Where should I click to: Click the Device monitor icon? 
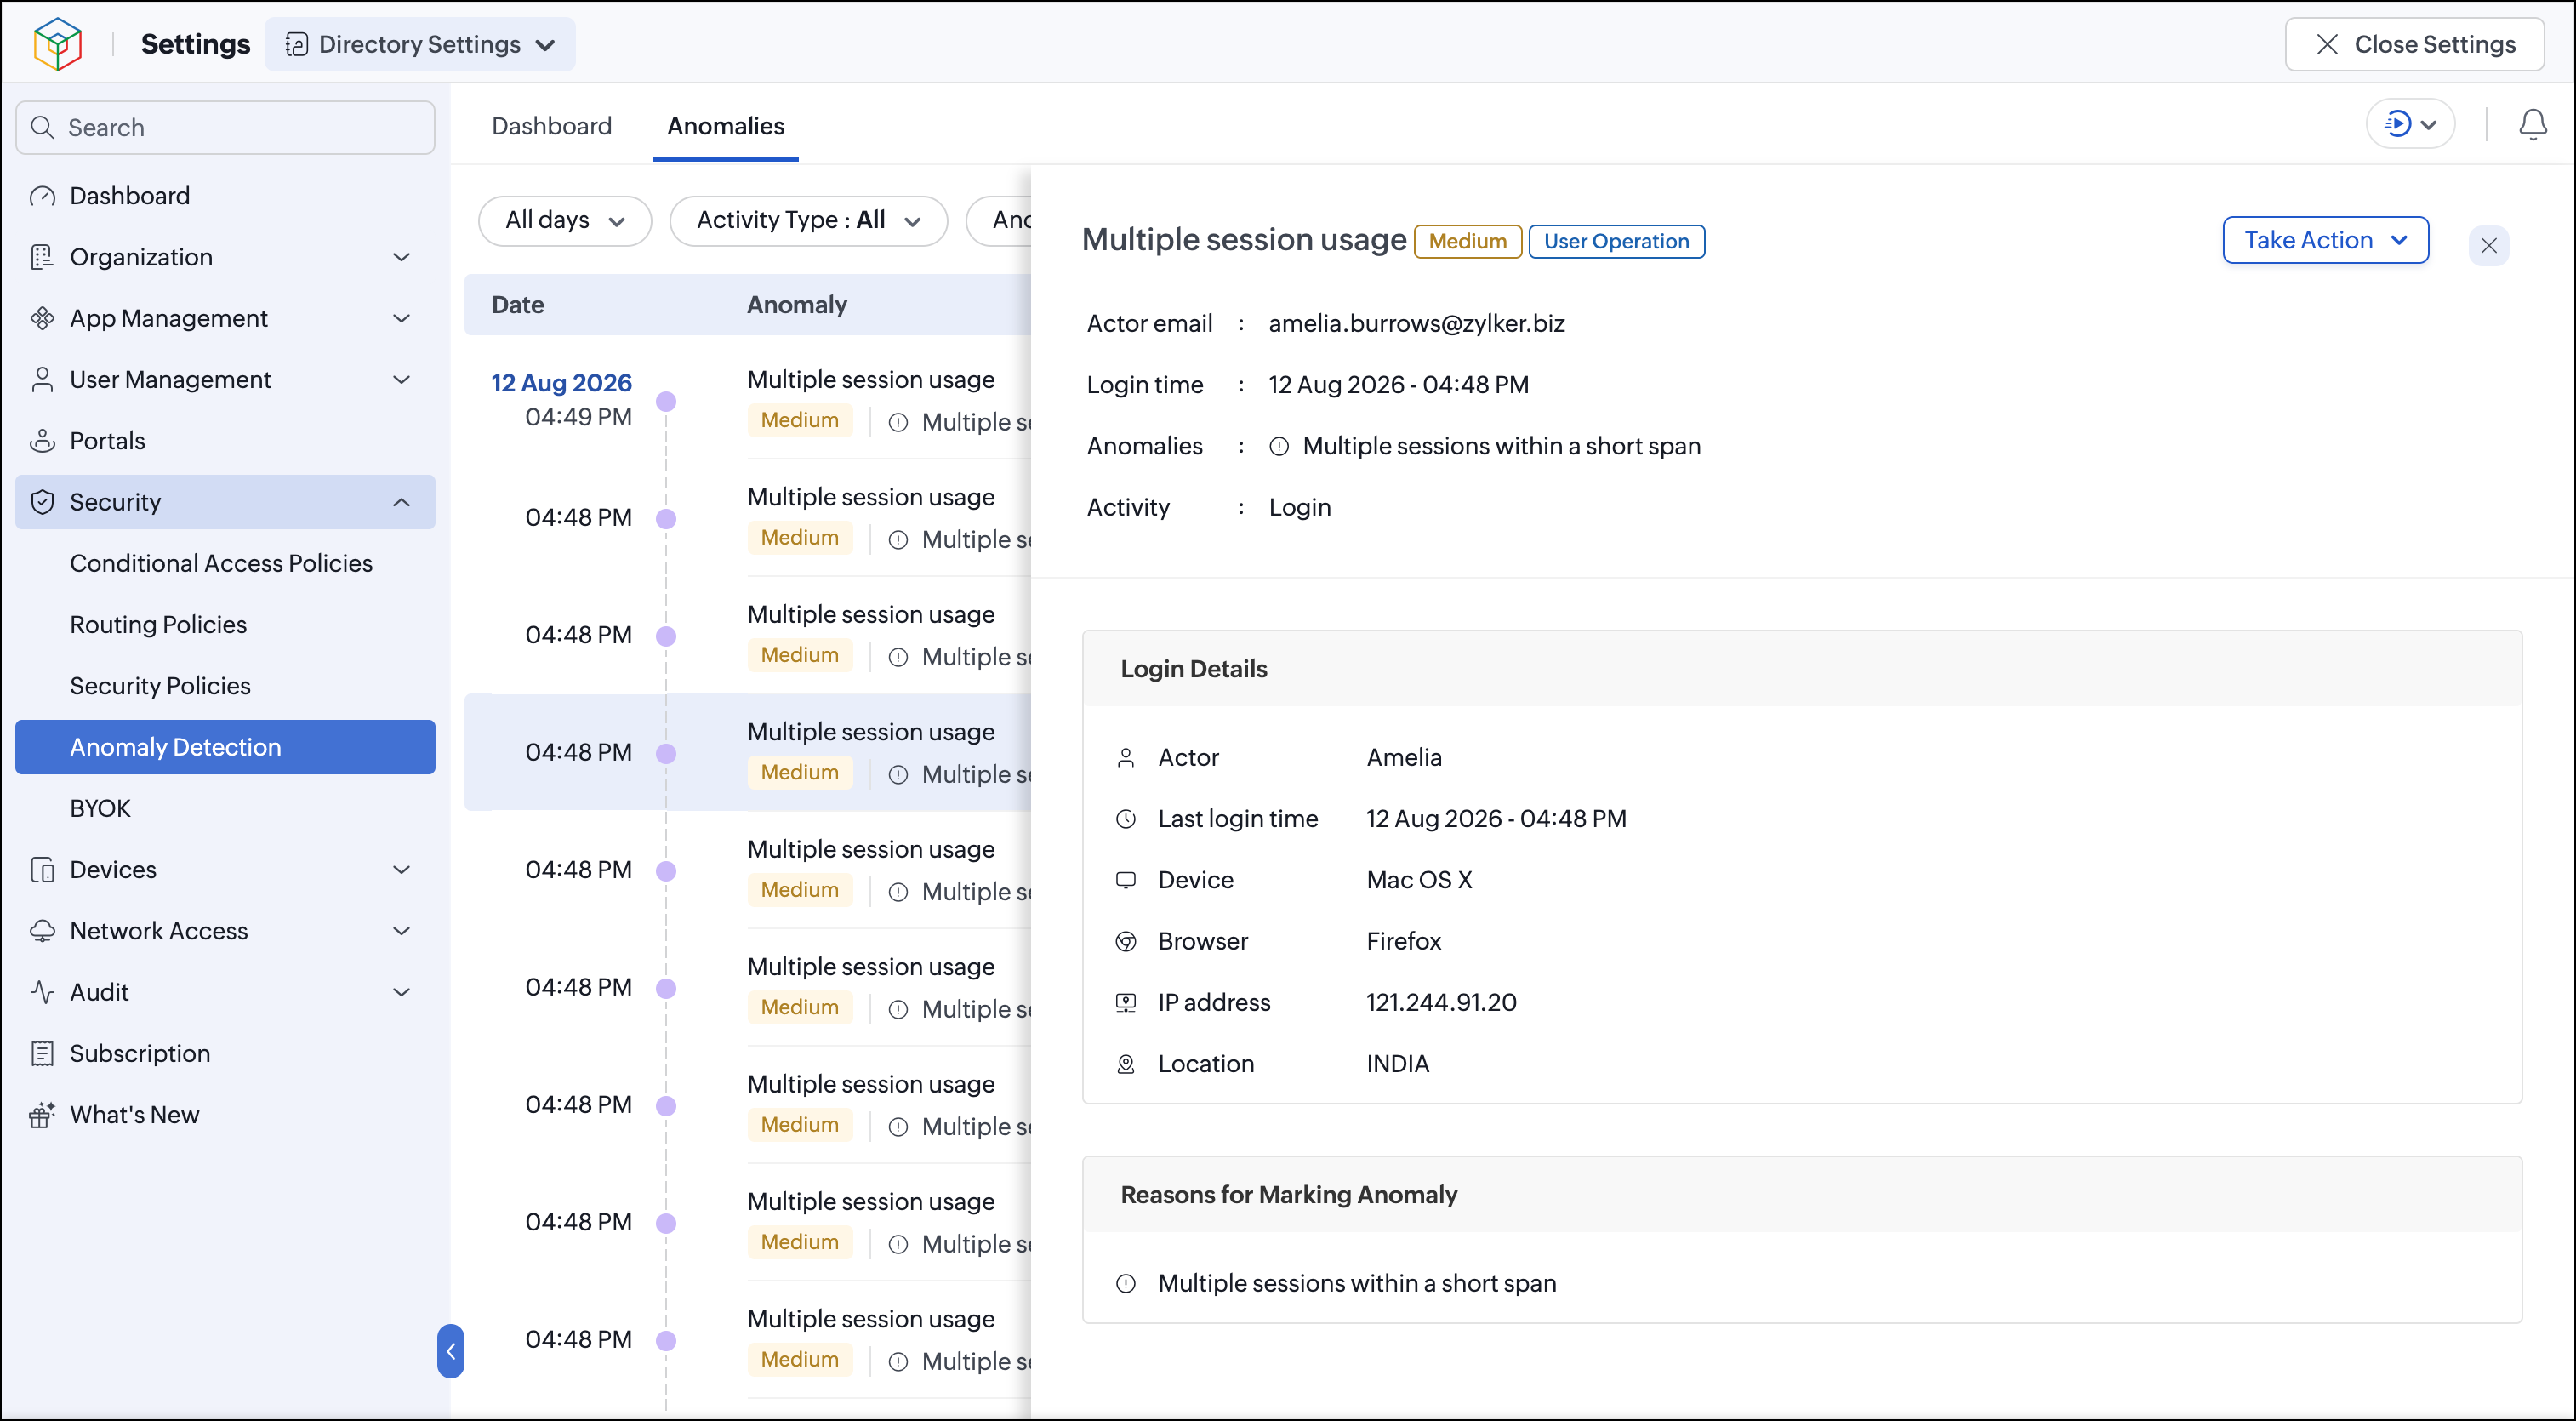(x=1126, y=880)
